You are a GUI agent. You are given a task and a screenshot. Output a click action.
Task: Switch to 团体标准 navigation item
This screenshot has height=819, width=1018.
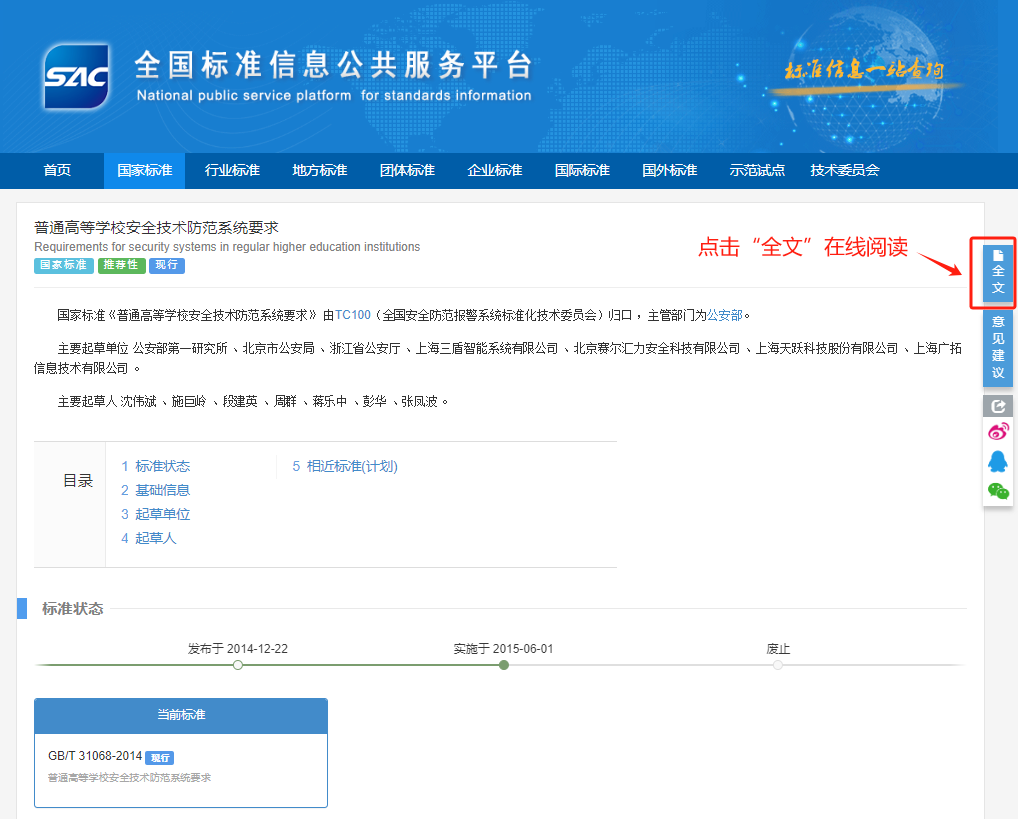coord(407,171)
